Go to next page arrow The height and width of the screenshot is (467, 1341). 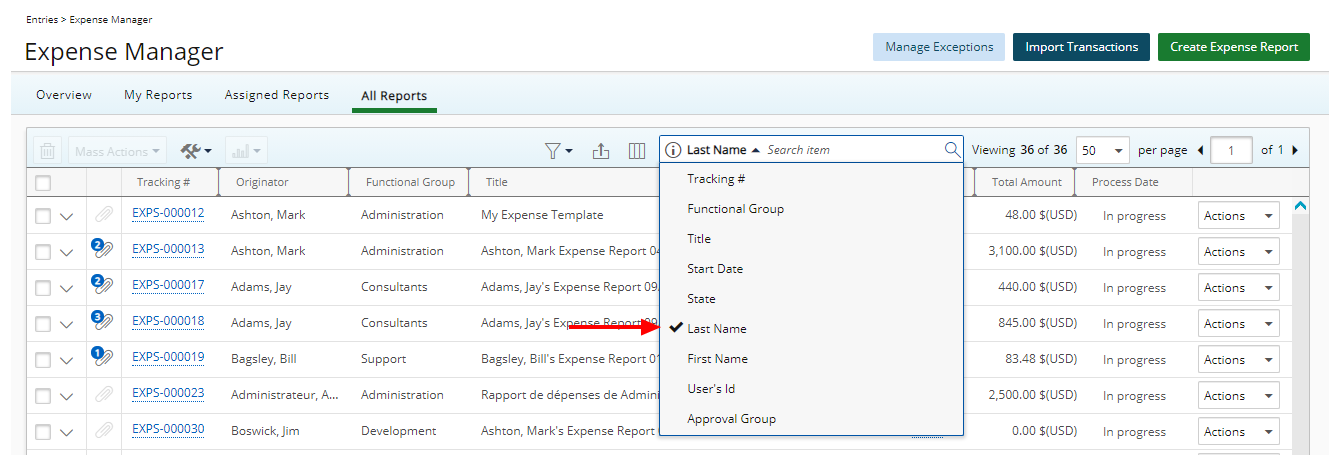(x=1295, y=150)
